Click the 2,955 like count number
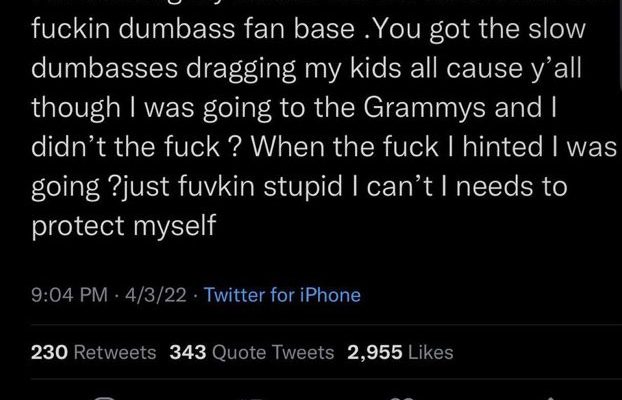The width and height of the screenshot is (622, 400). point(372,352)
